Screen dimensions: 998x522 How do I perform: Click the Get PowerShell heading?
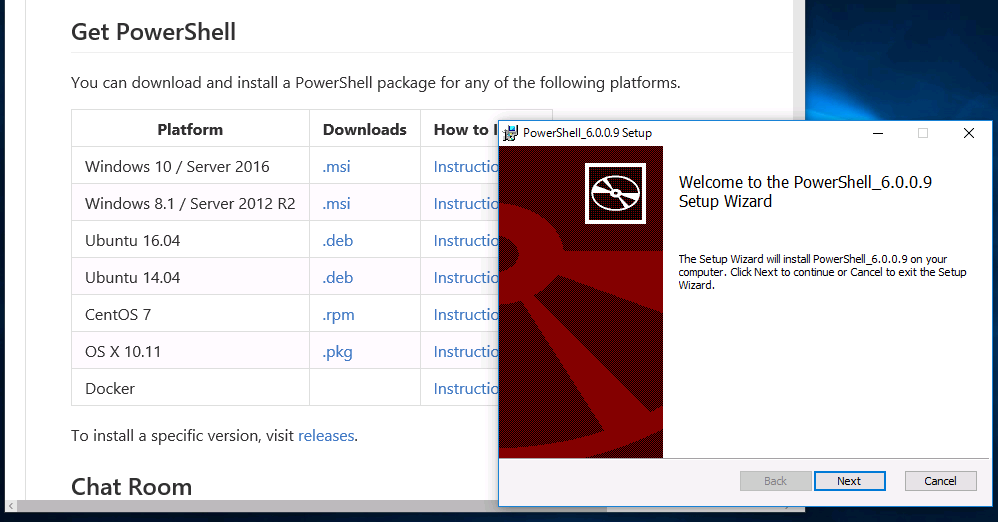tap(153, 32)
